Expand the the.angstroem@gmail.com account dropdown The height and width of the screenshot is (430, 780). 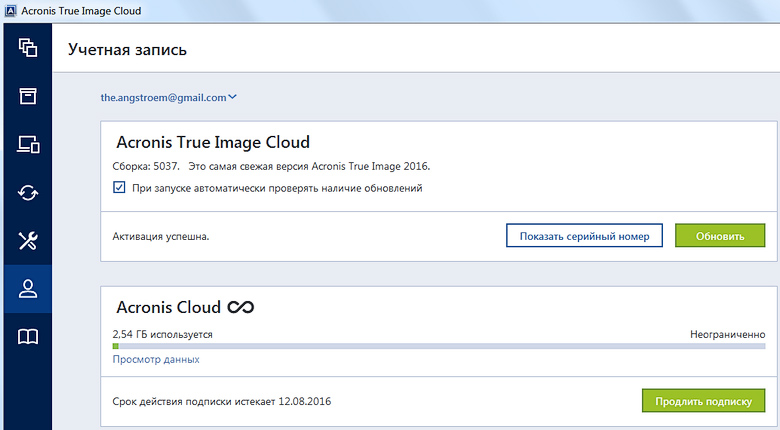coord(169,98)
